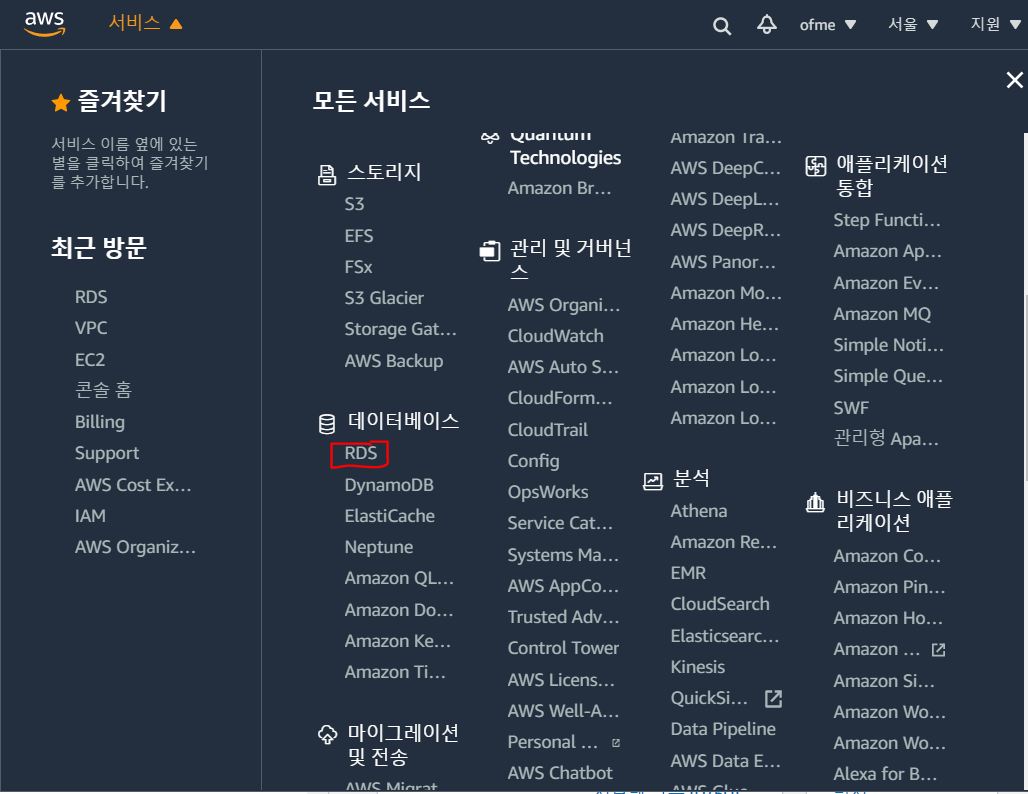
Task: Open Simple Que… service
Action: coord(888,377)
